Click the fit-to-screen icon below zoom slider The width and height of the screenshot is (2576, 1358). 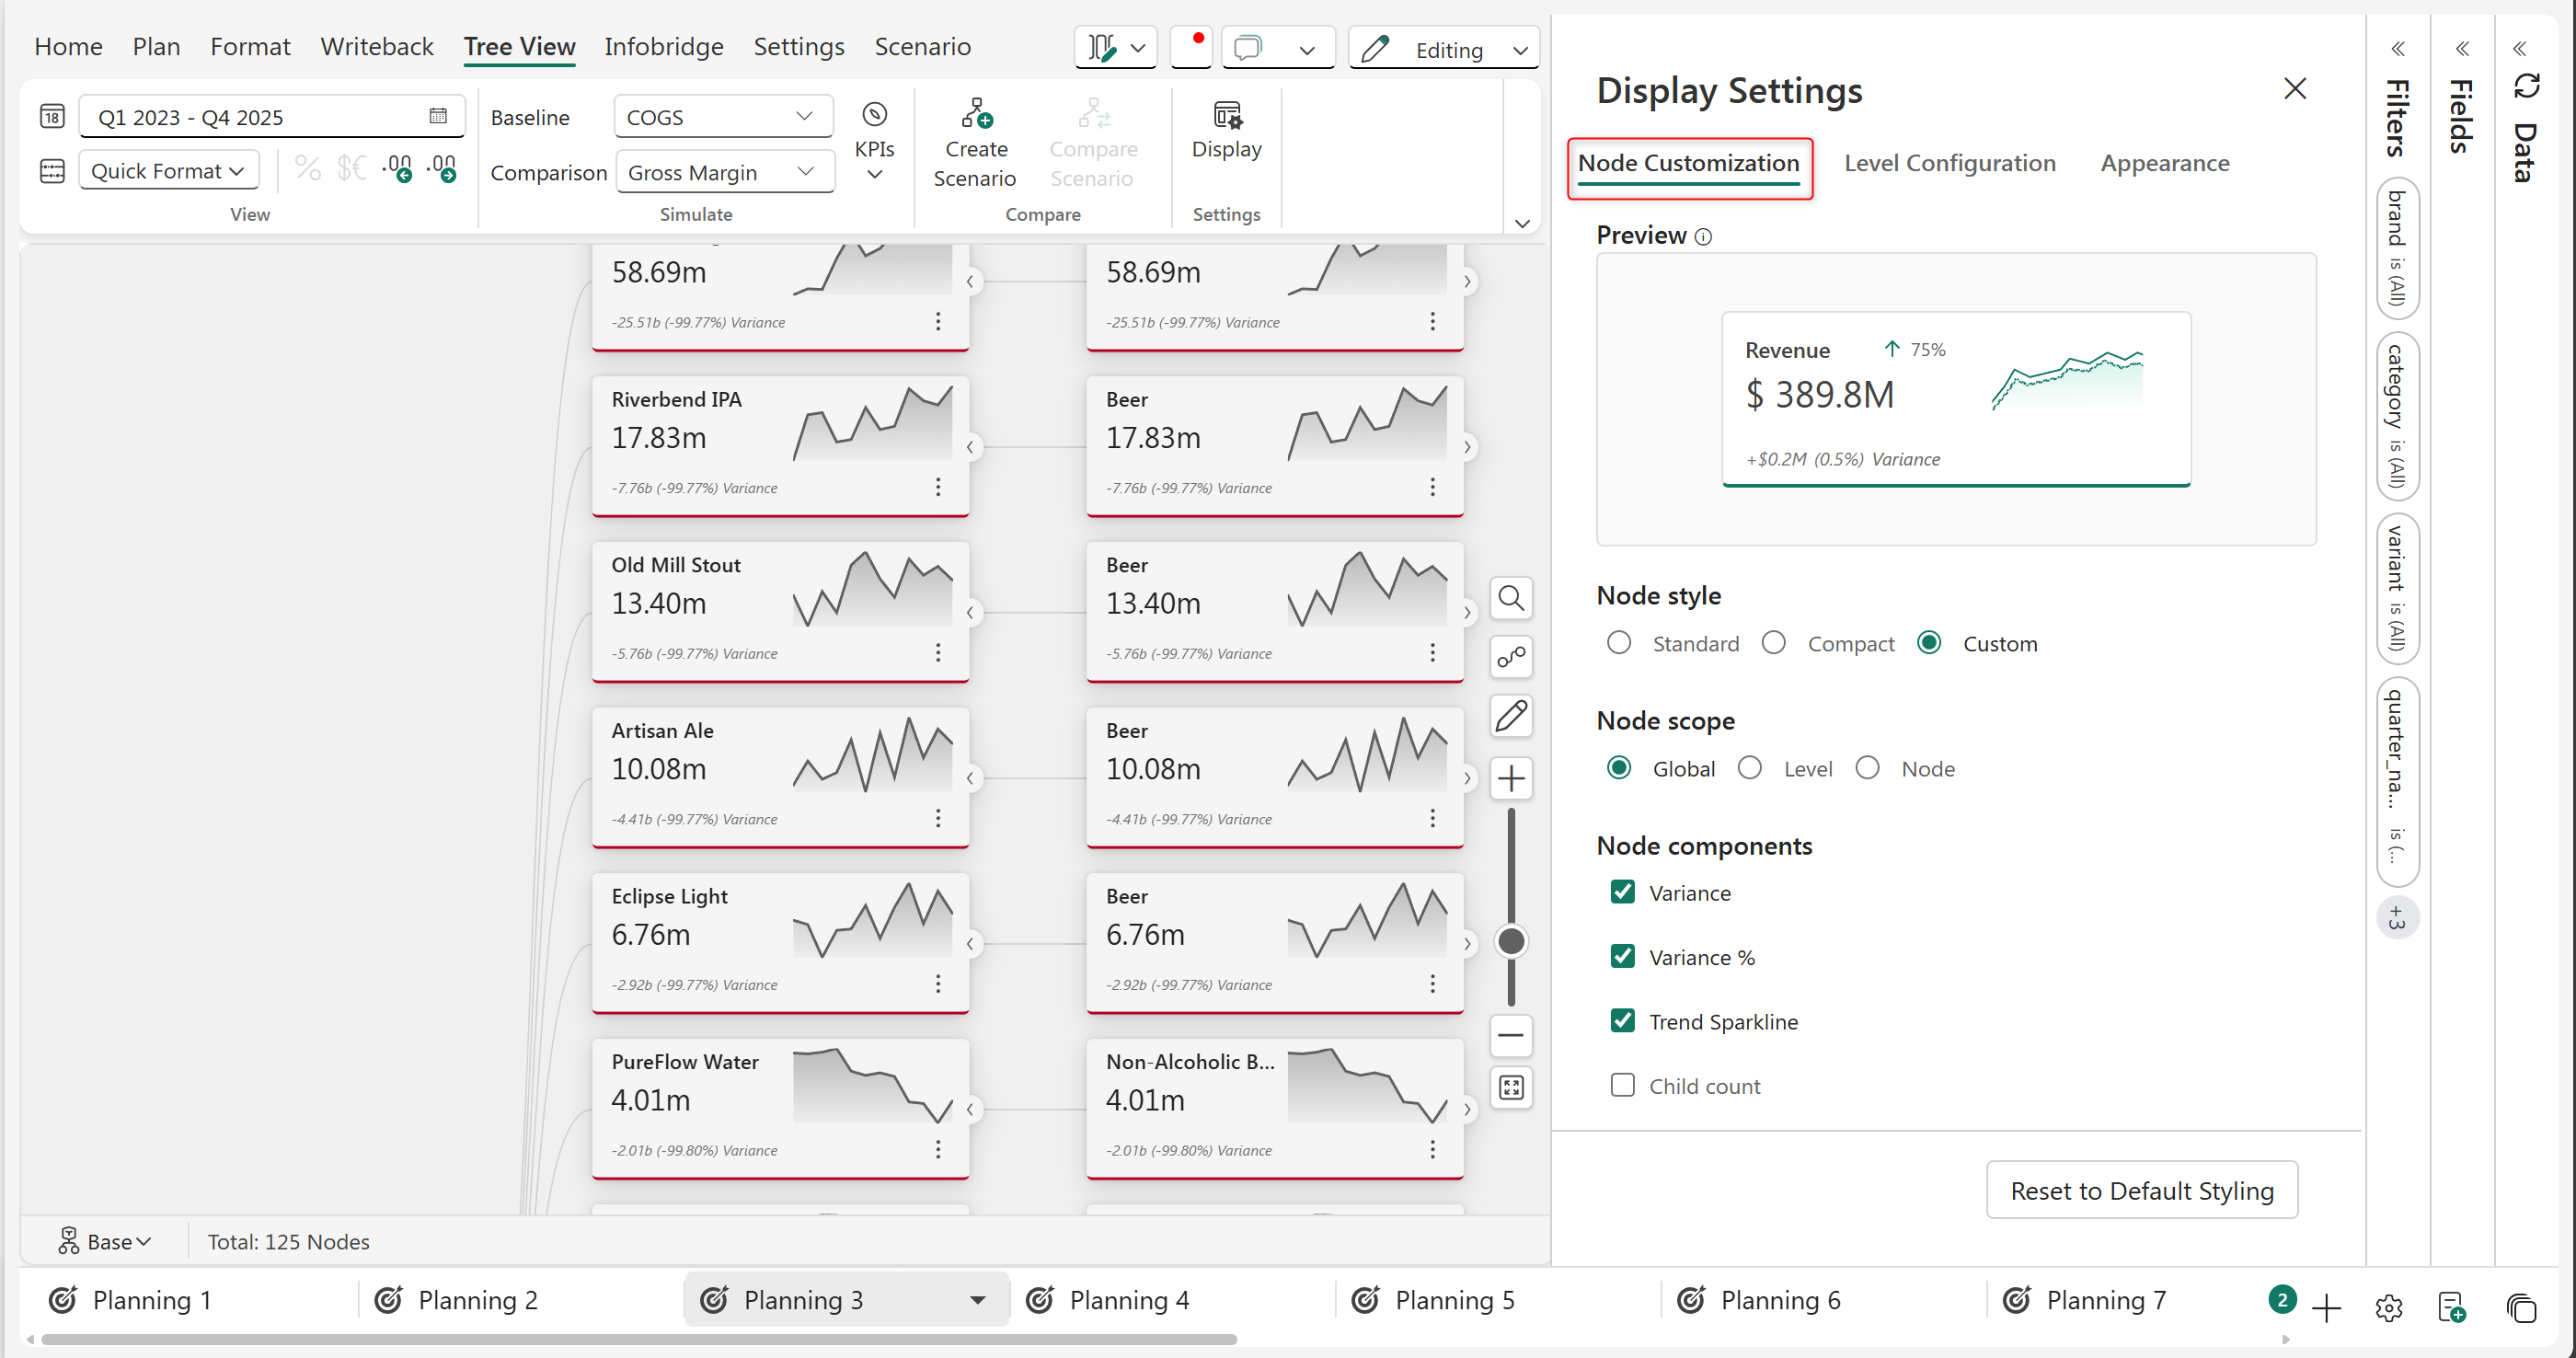pos(1511,1087)
